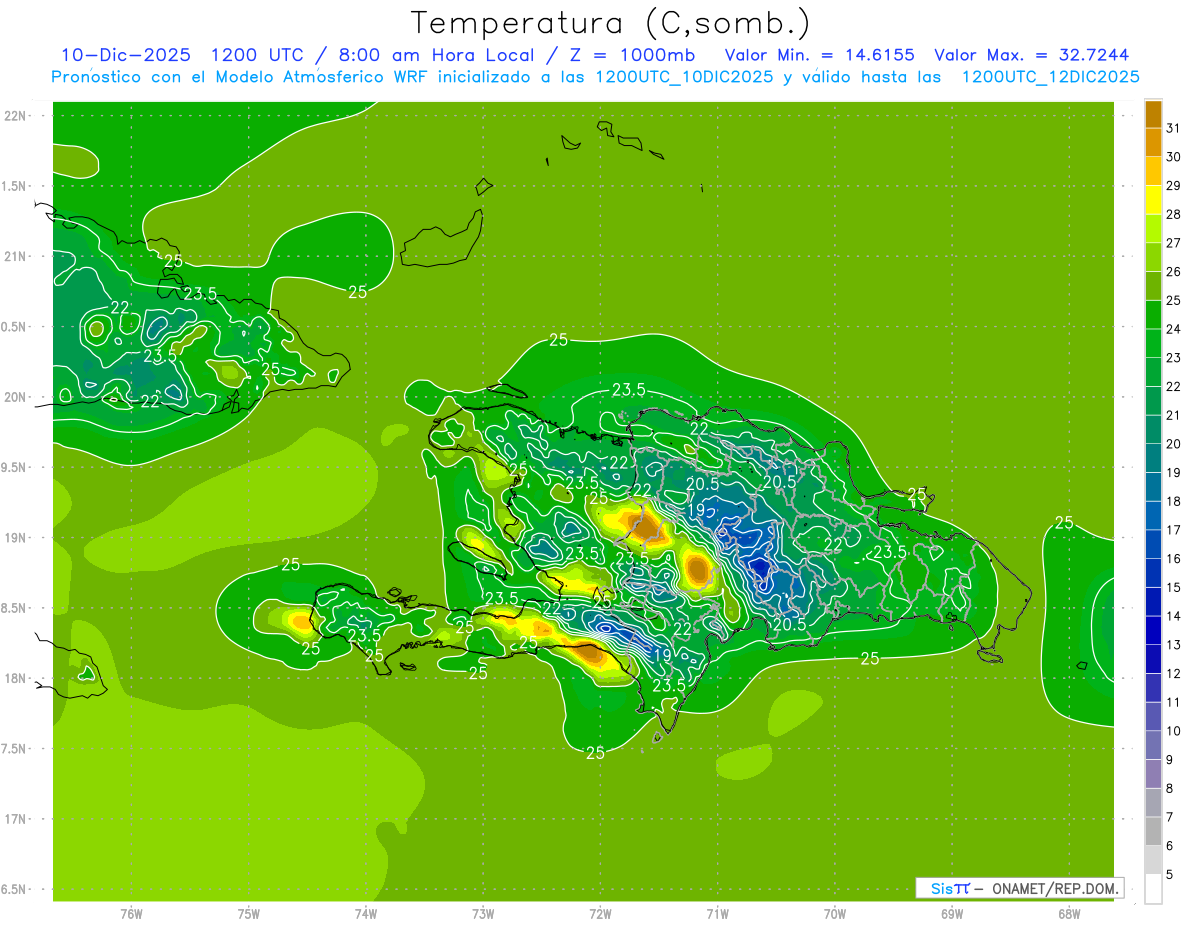Click the '20N' latitude axis label
The image size is (1200, 927).
click(14, 397)
